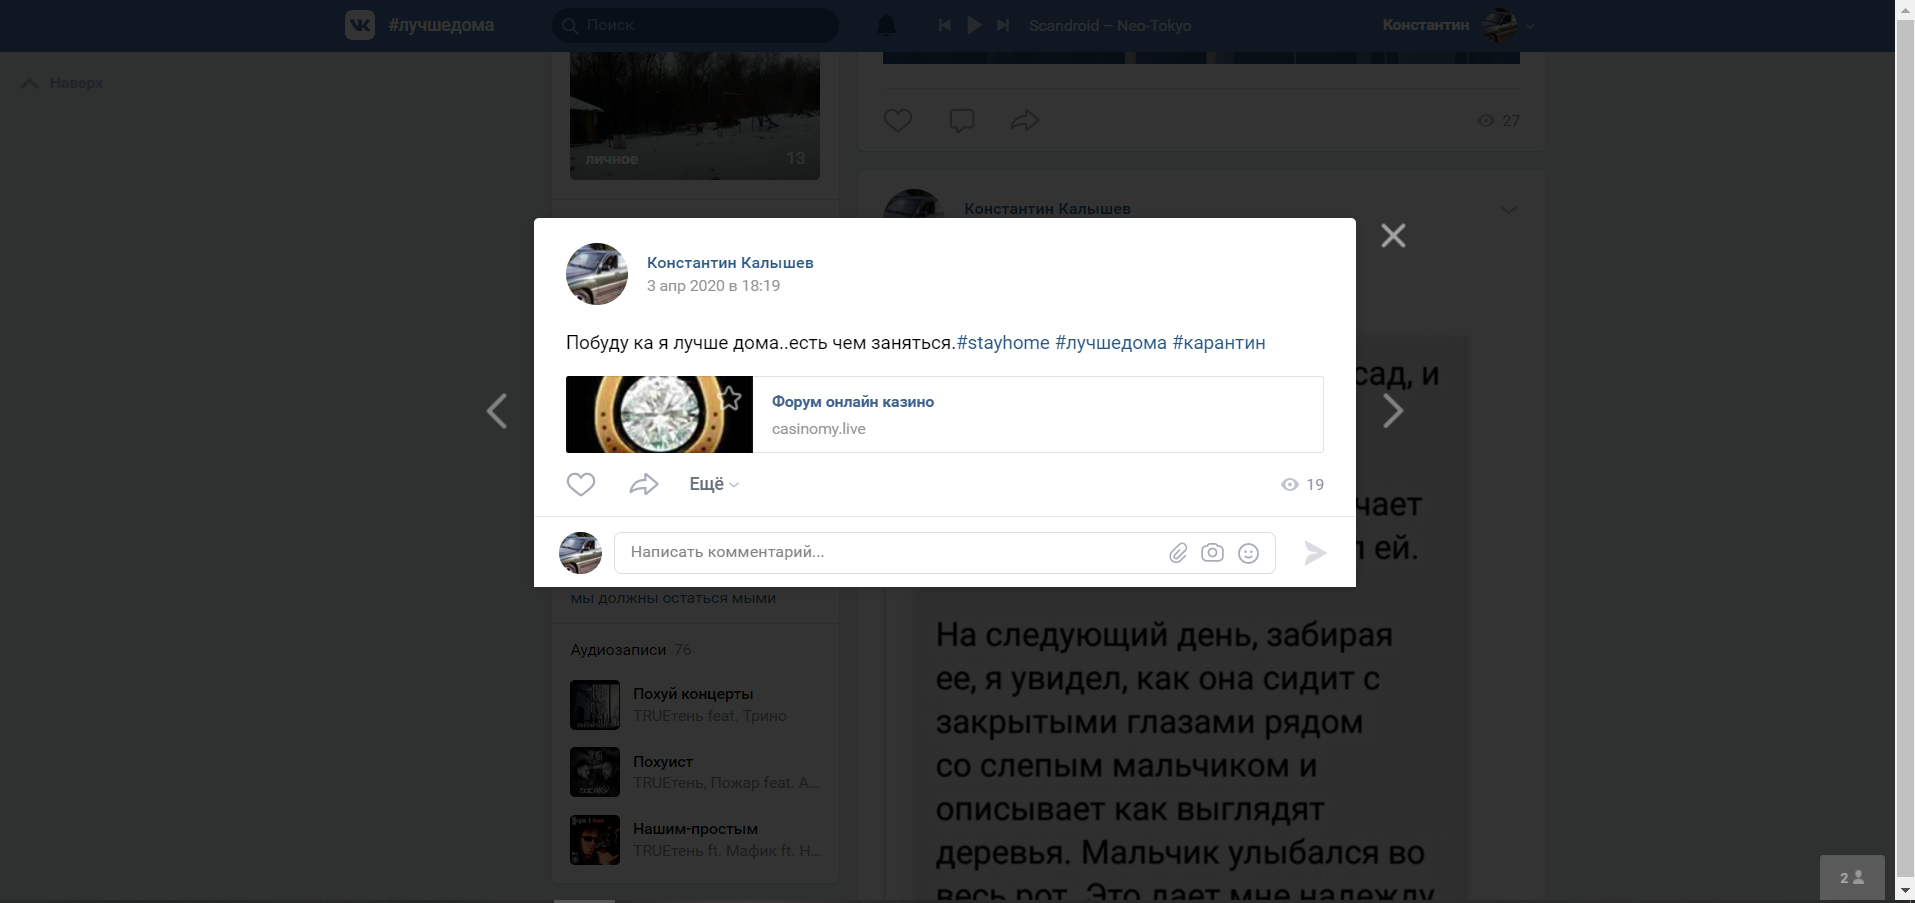
Task: Add a photo to the comment
Action: [x=1212, y=553]
